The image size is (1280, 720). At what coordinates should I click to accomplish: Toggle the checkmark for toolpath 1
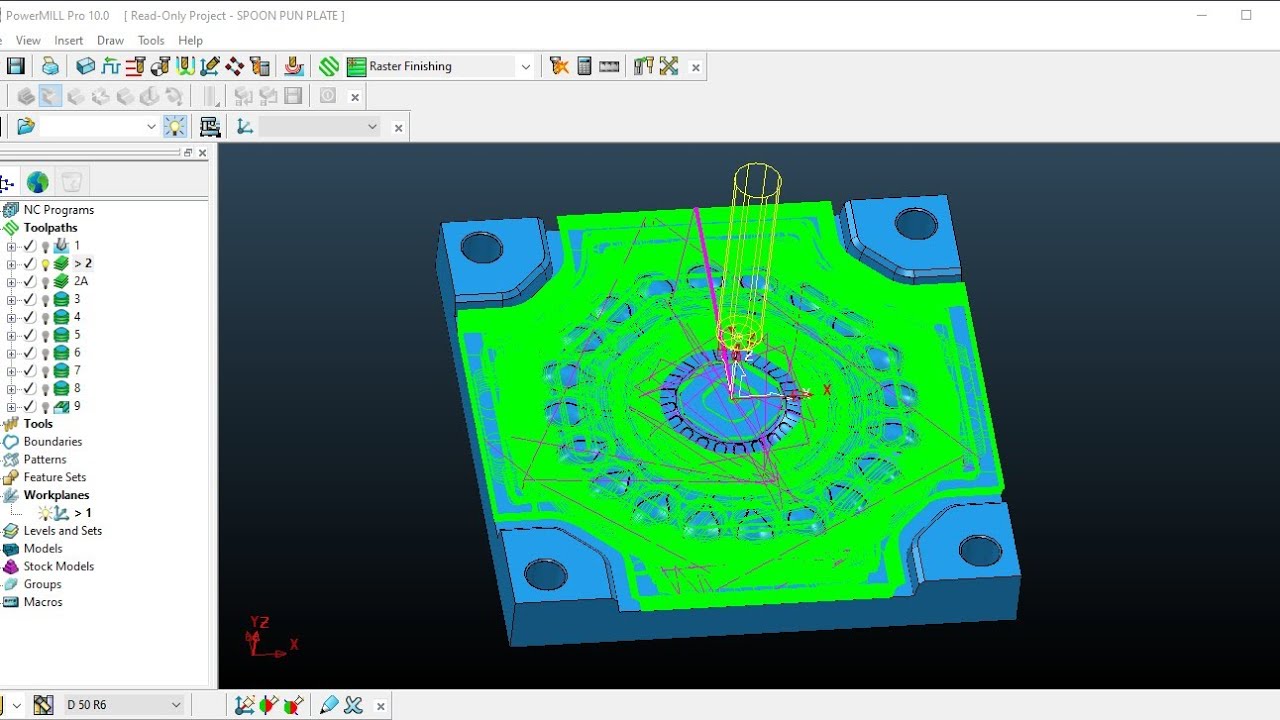click(x=30, y=246)
